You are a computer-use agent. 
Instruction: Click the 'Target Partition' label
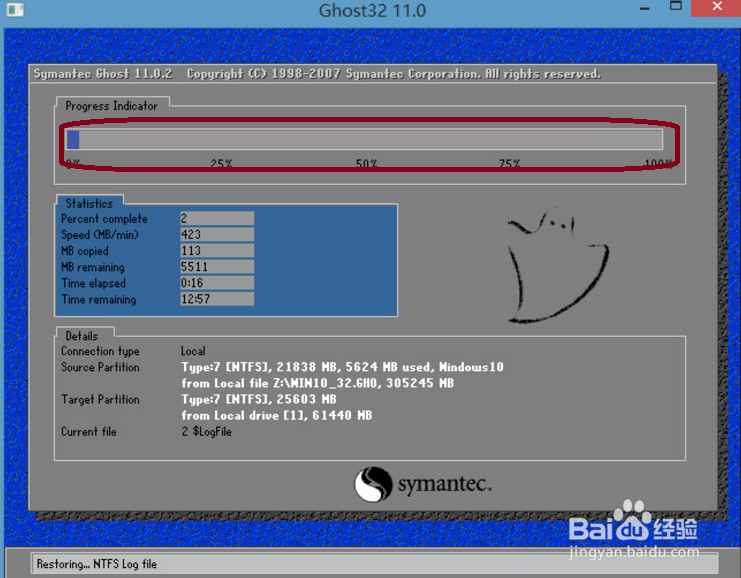click(x=100, y=399)
